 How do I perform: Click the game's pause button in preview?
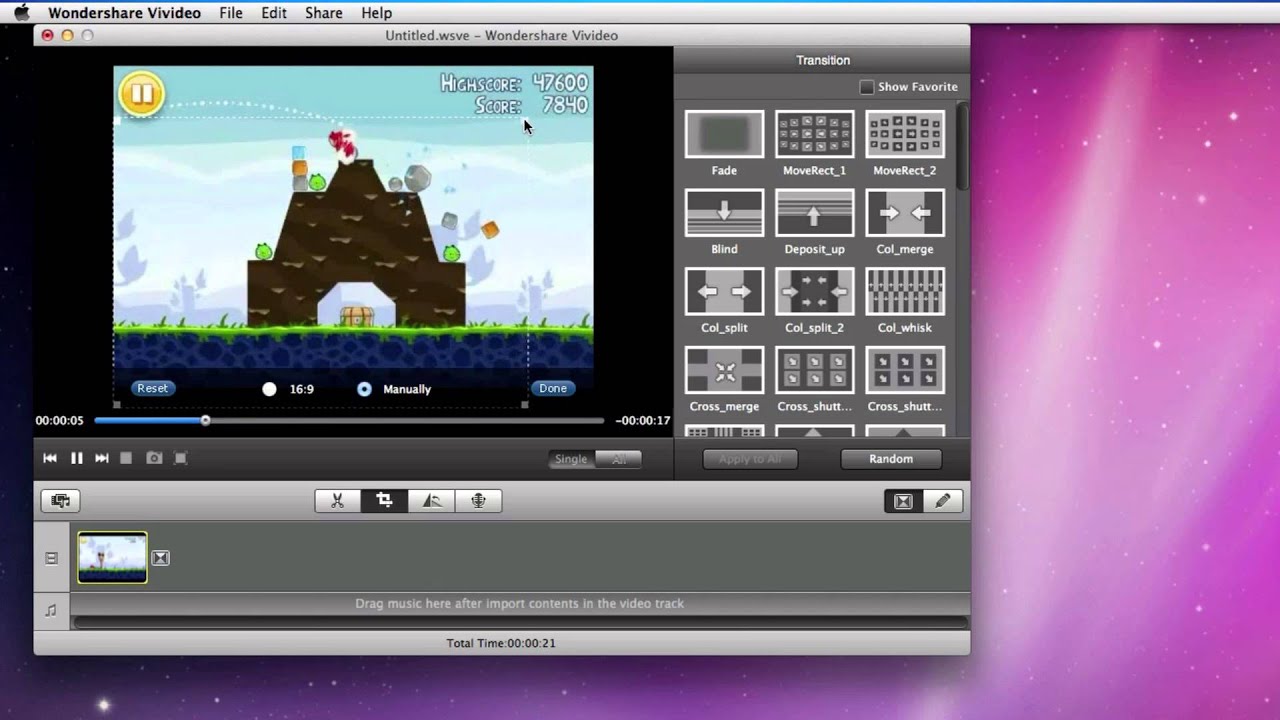(x=141, y=95)
